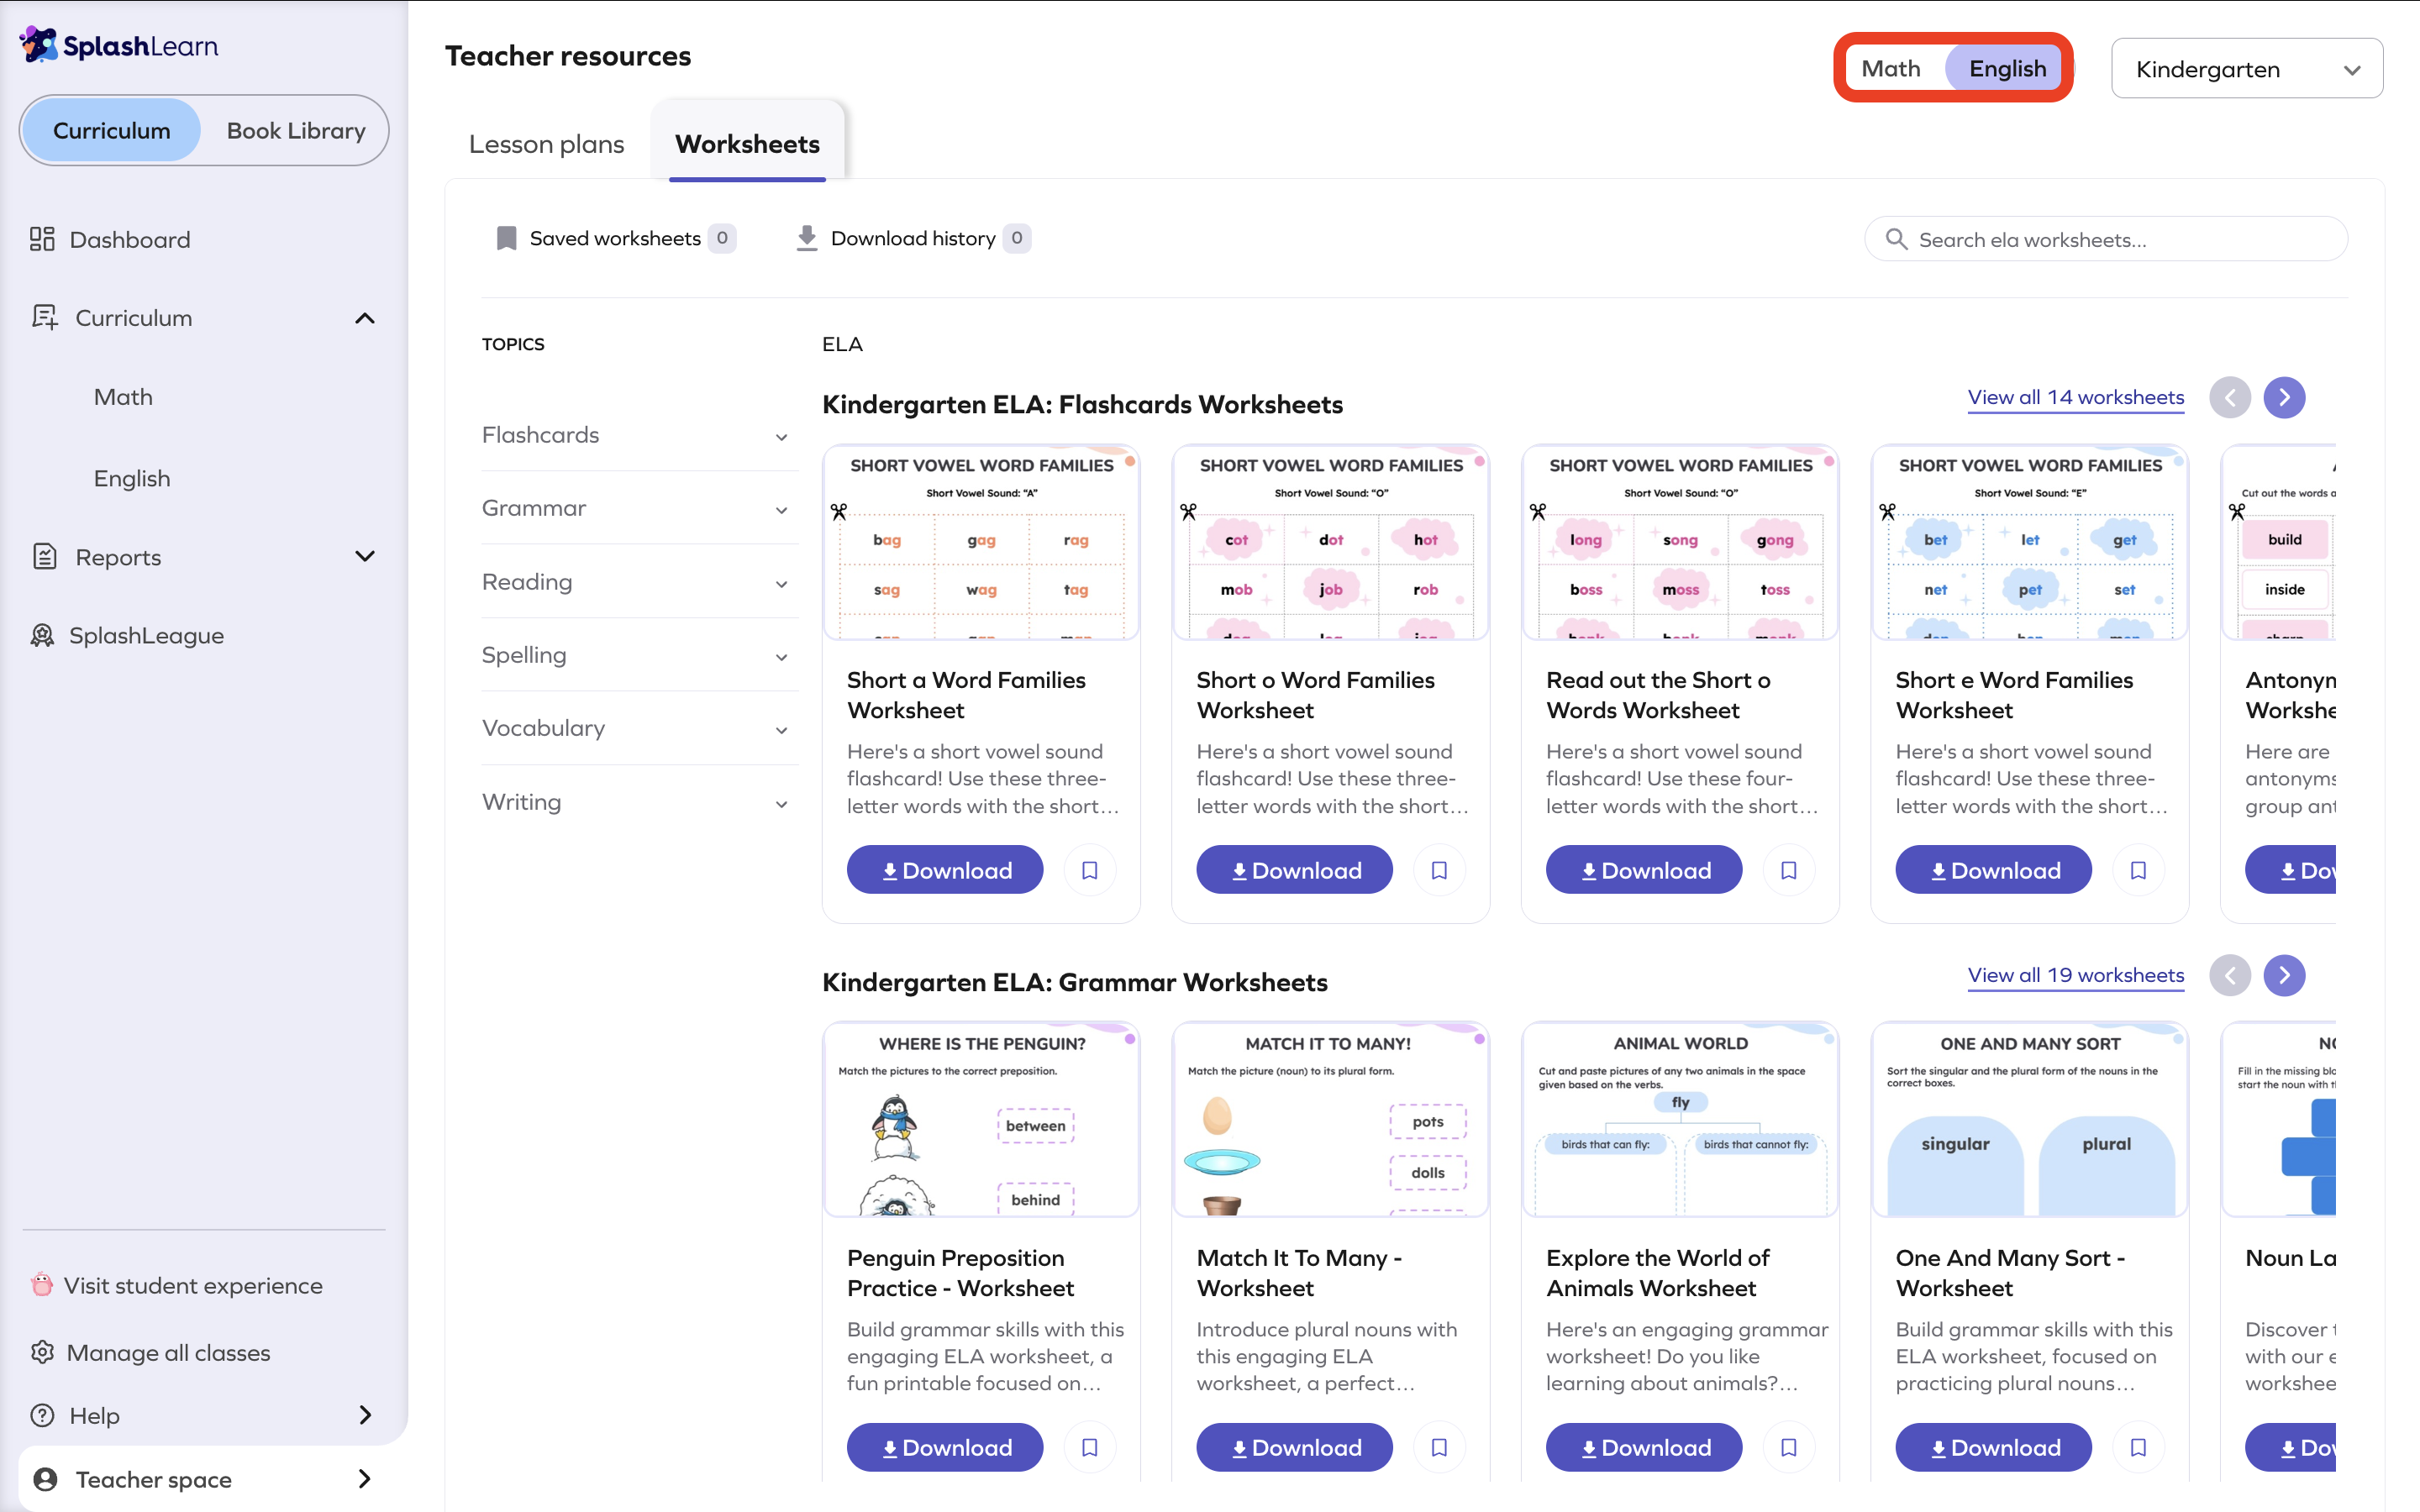Collapse the Curriculum sidebar section chevron
The width and height of the screenshot is (2420, 1512).
click(x=365, y=318)
